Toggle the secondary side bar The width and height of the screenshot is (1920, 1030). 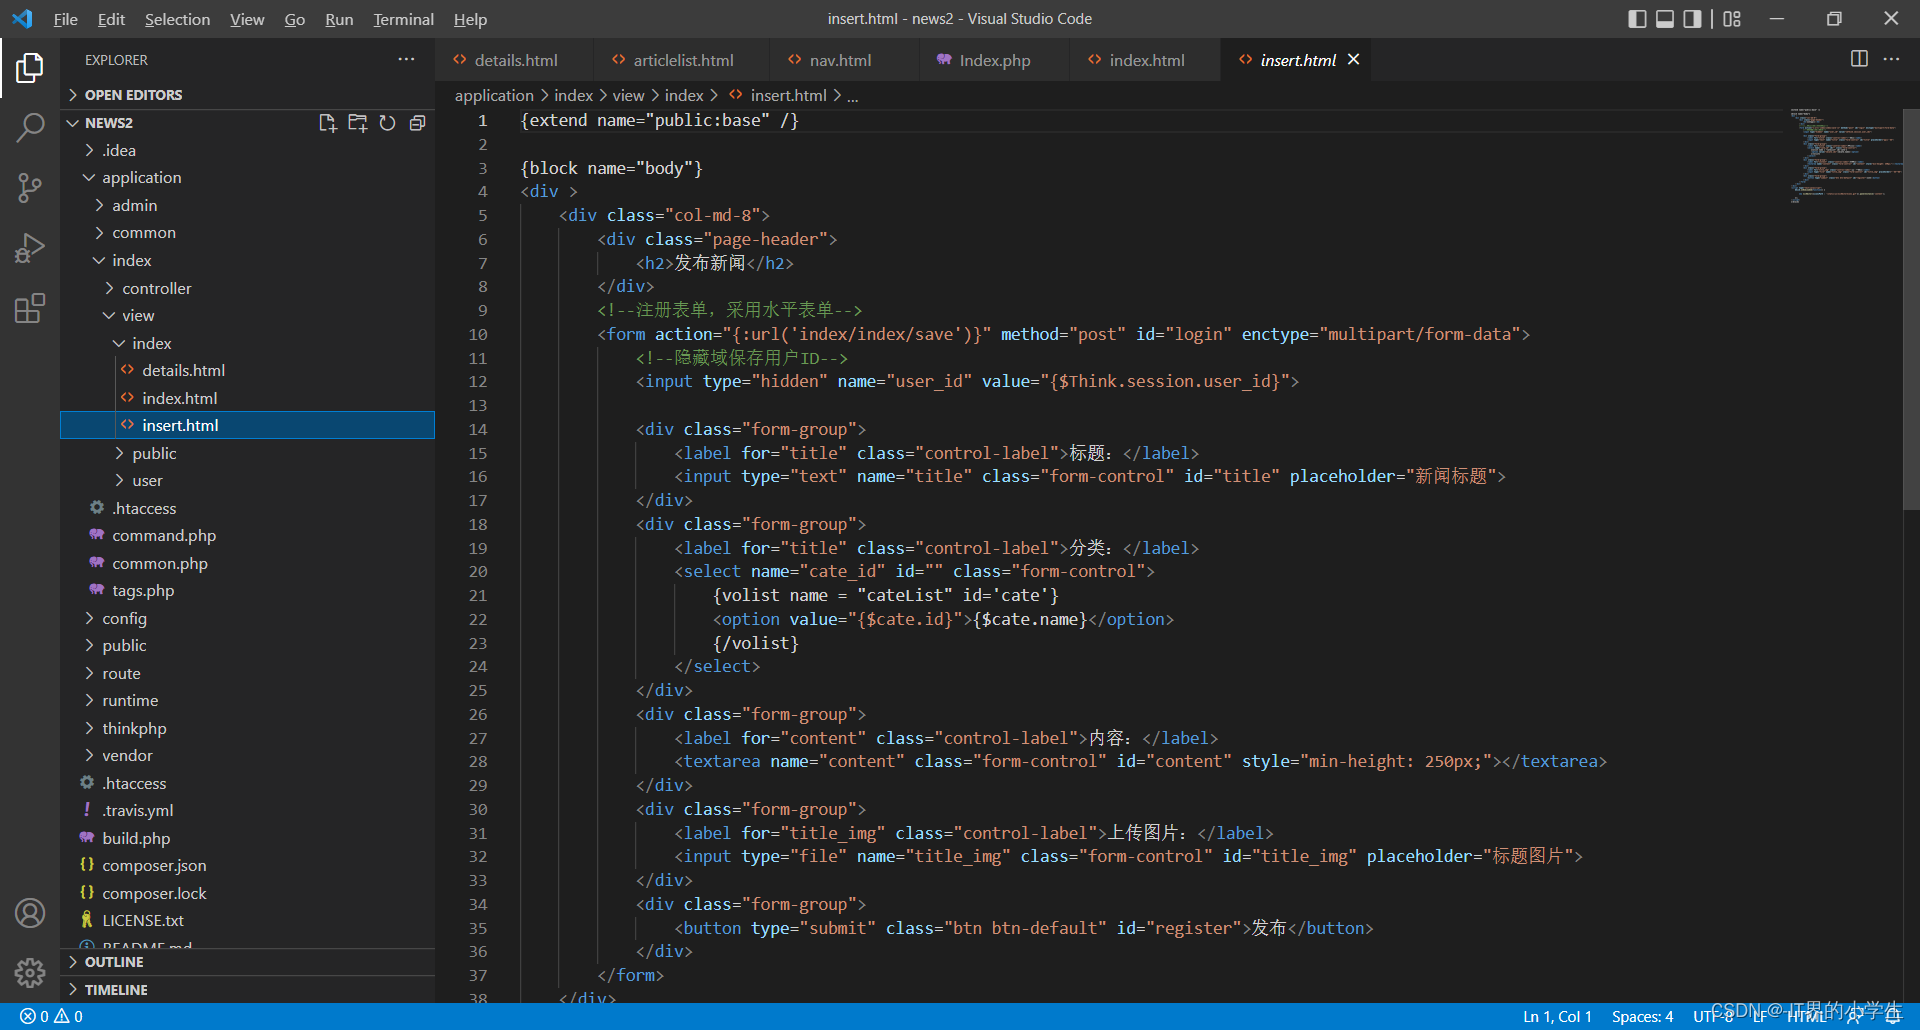[1692, 19]
